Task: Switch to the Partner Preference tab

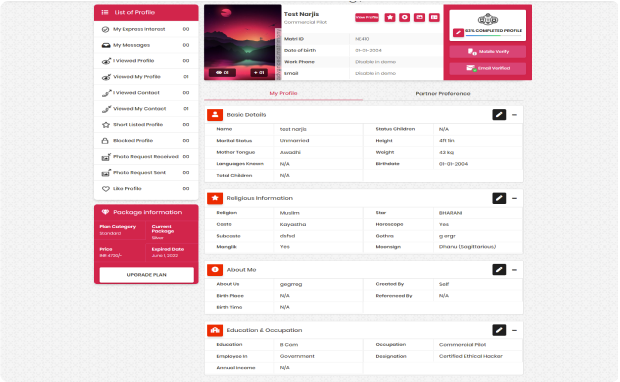Action: [443, 94]
